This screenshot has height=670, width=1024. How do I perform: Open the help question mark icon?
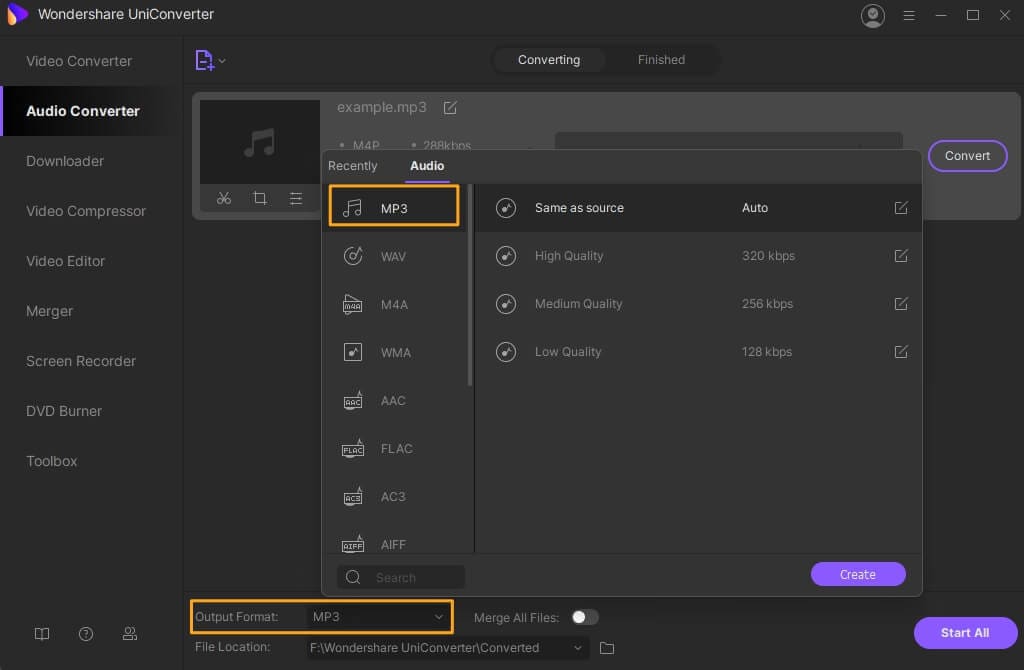click(86, 634)
